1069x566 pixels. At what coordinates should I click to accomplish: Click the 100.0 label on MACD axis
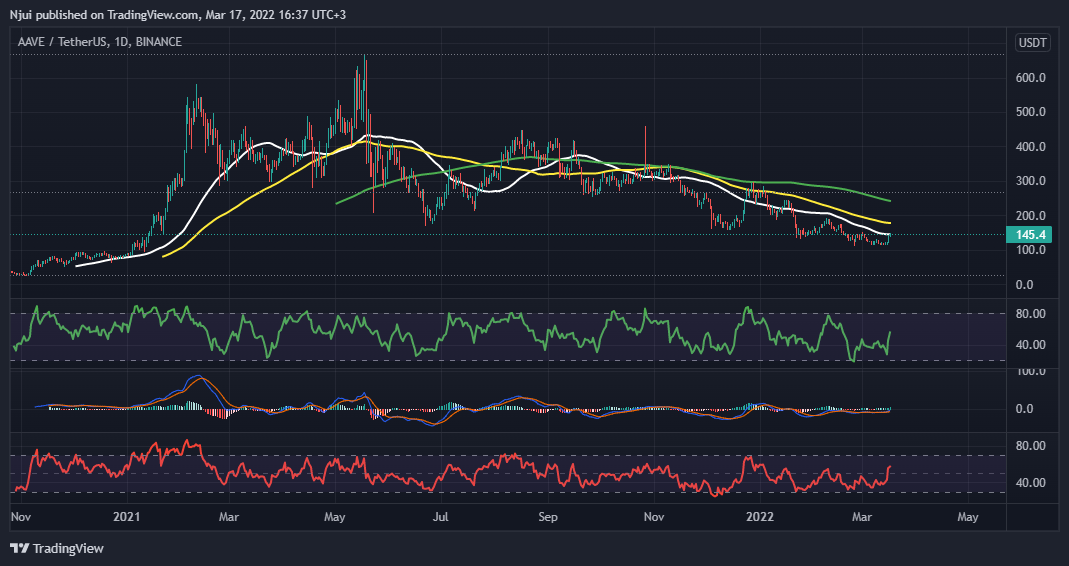click(x=1031, y=371)
